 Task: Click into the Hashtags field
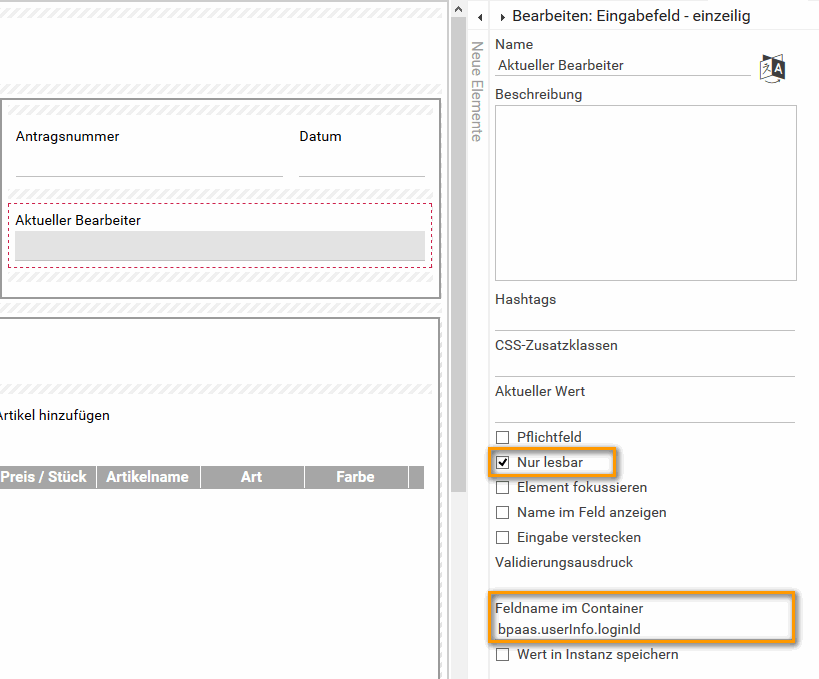pyautogui.click(x=645, y=319)
